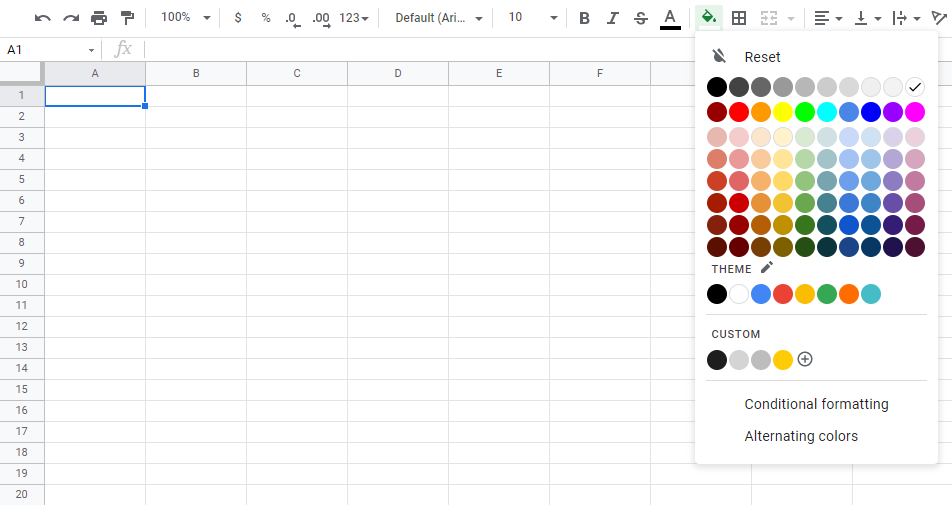
Task: Click the Text color 'A' icon
Action: [x=670, y=18]
